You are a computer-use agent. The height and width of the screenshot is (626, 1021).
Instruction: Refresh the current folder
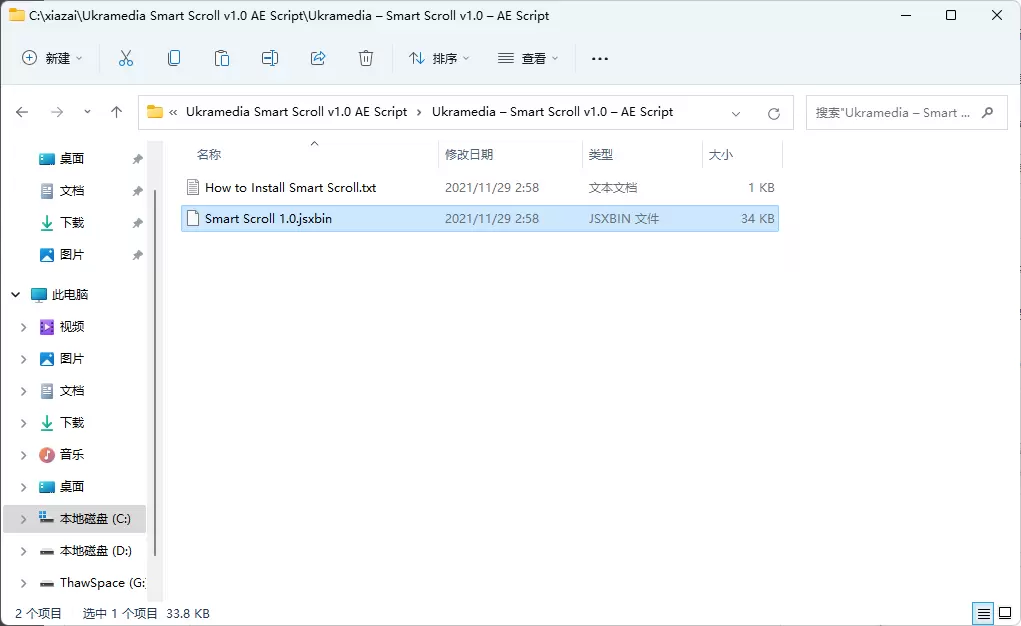(774, 113)
